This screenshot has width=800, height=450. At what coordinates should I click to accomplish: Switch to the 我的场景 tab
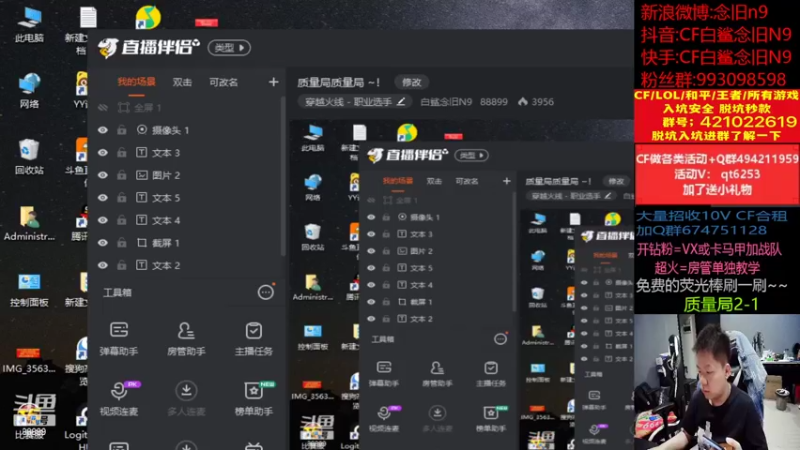tap(136, 82)
